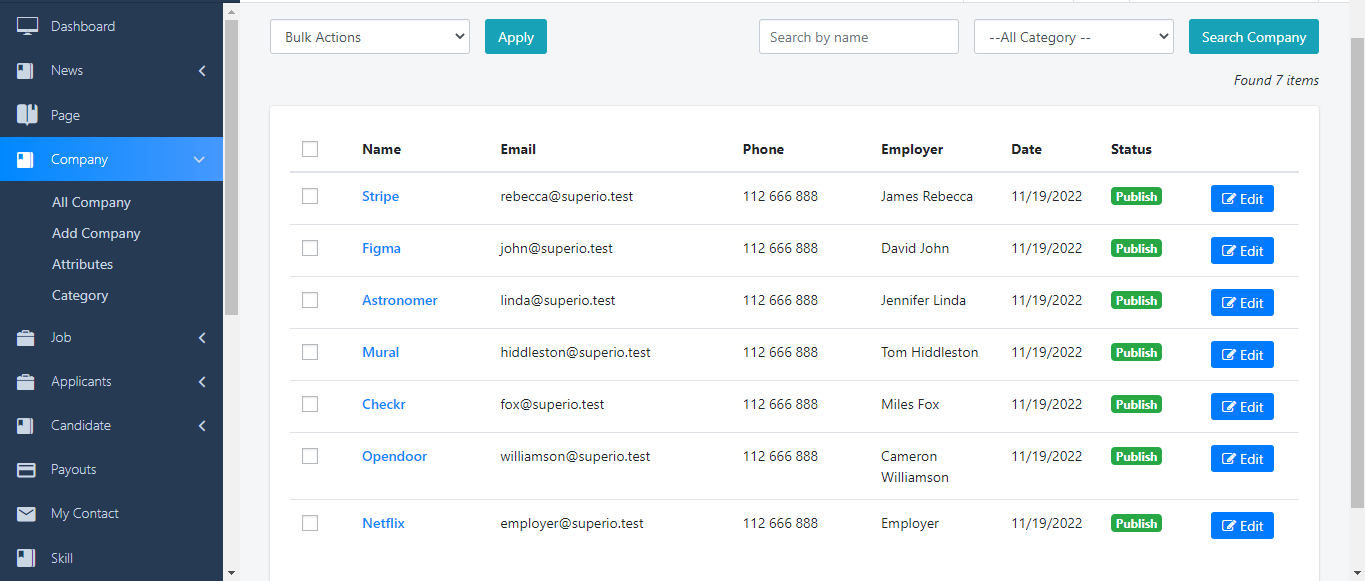Click the Candidate icon in sidebar
The image size is (1365, 581).
[x=27, y=426]
